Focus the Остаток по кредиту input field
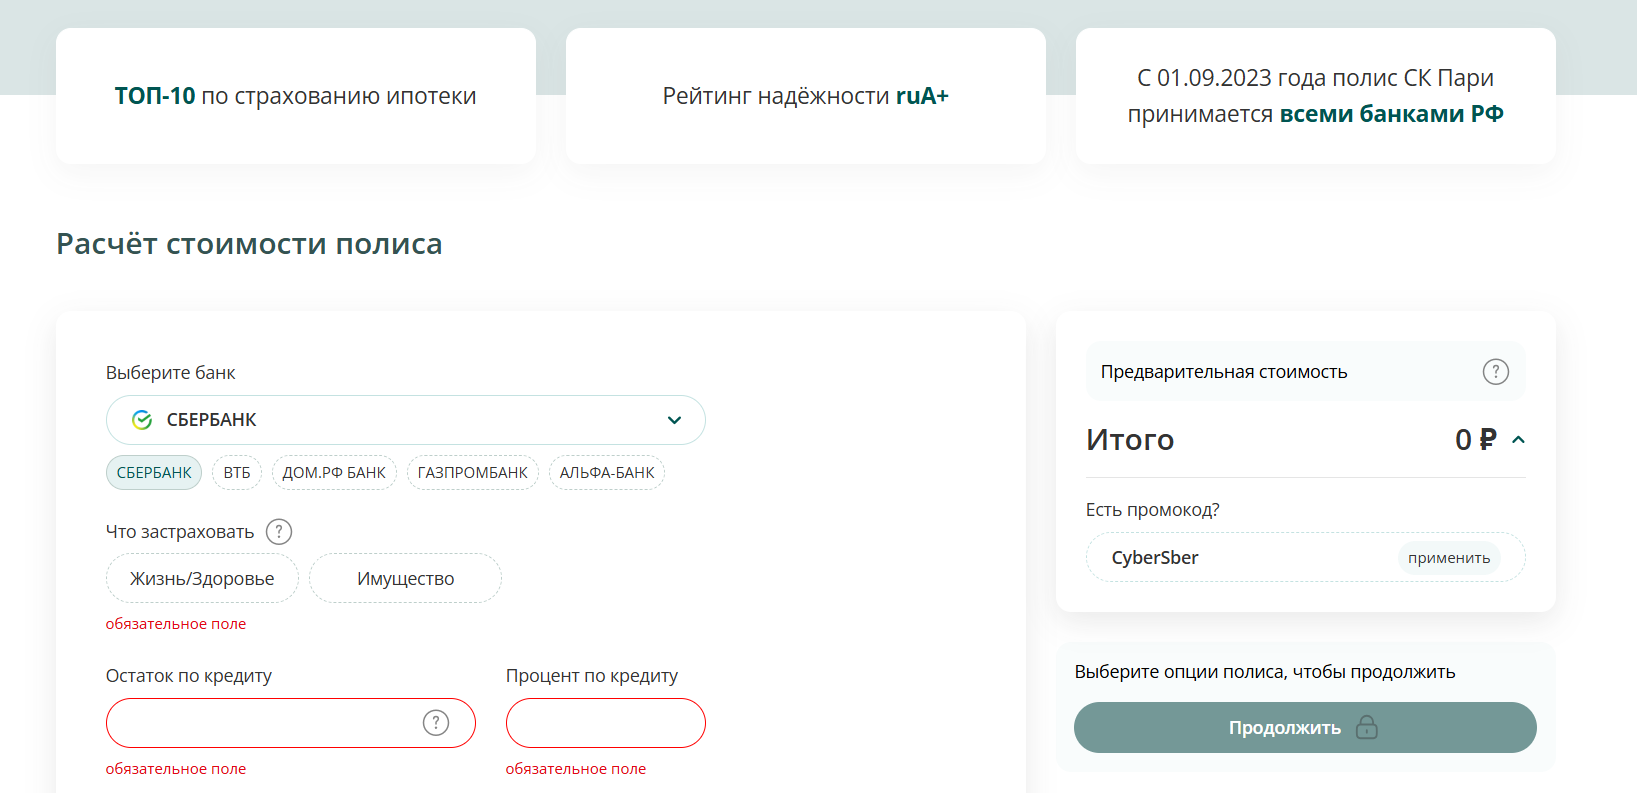The height and width of the screenshot is (793, 1637). pos(290,723)
